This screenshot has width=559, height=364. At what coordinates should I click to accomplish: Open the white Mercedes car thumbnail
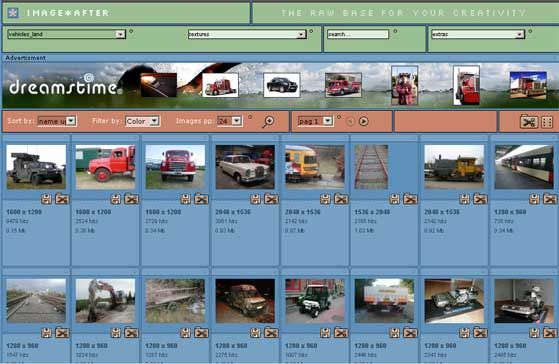click(245, 167)
